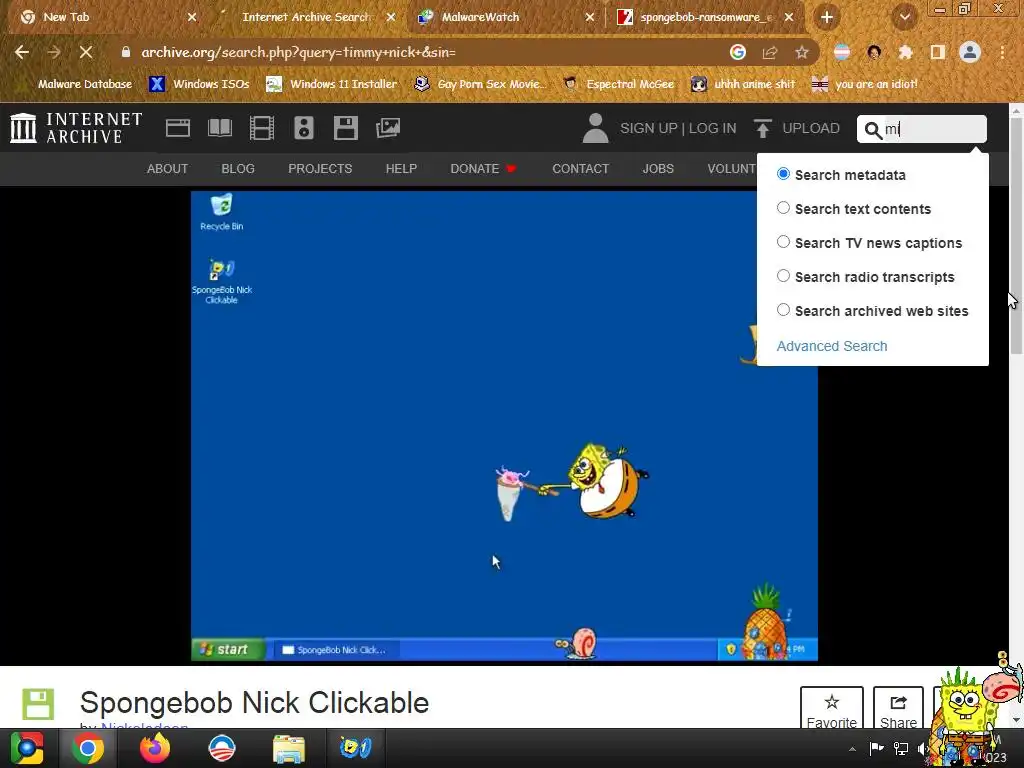Open the Advanced Search link
Image resolution: width=1024 pixels, height=768 pixels.
(x=831, y=346)
